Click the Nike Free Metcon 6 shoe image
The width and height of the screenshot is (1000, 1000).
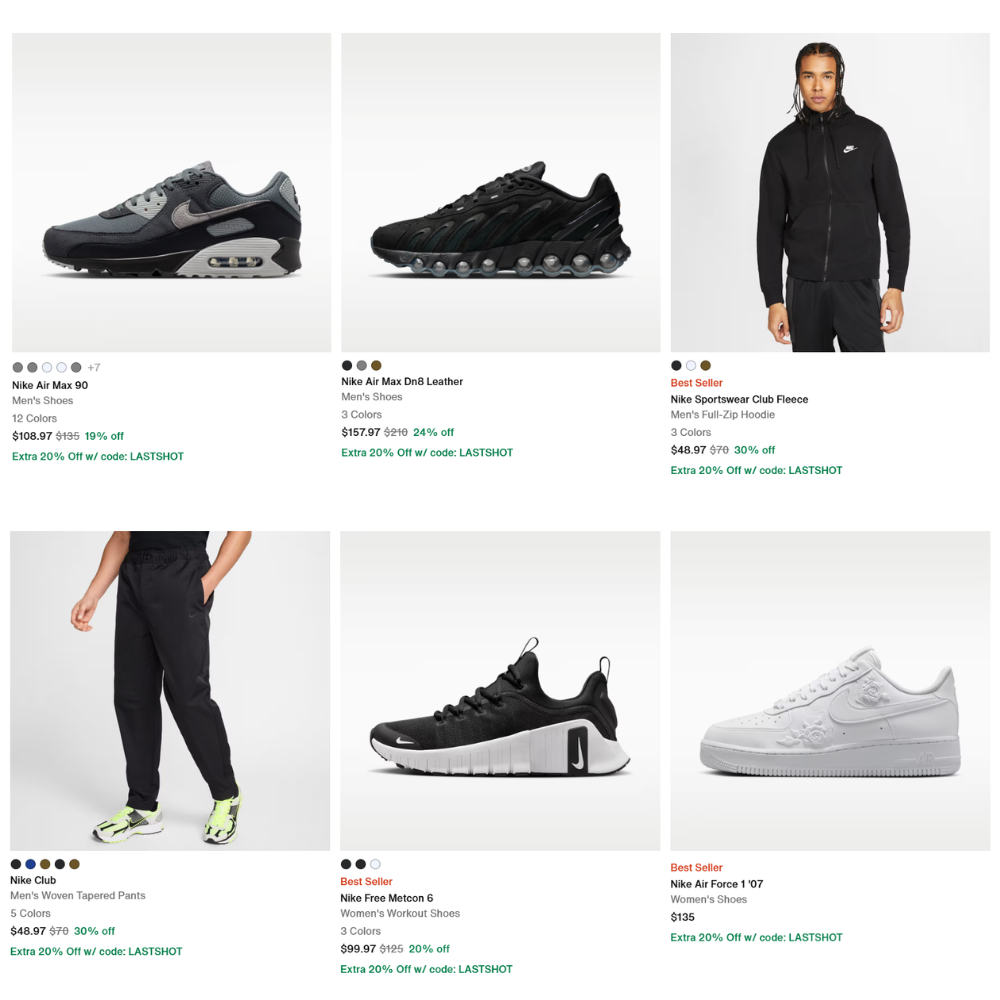[x=500, y=690]
